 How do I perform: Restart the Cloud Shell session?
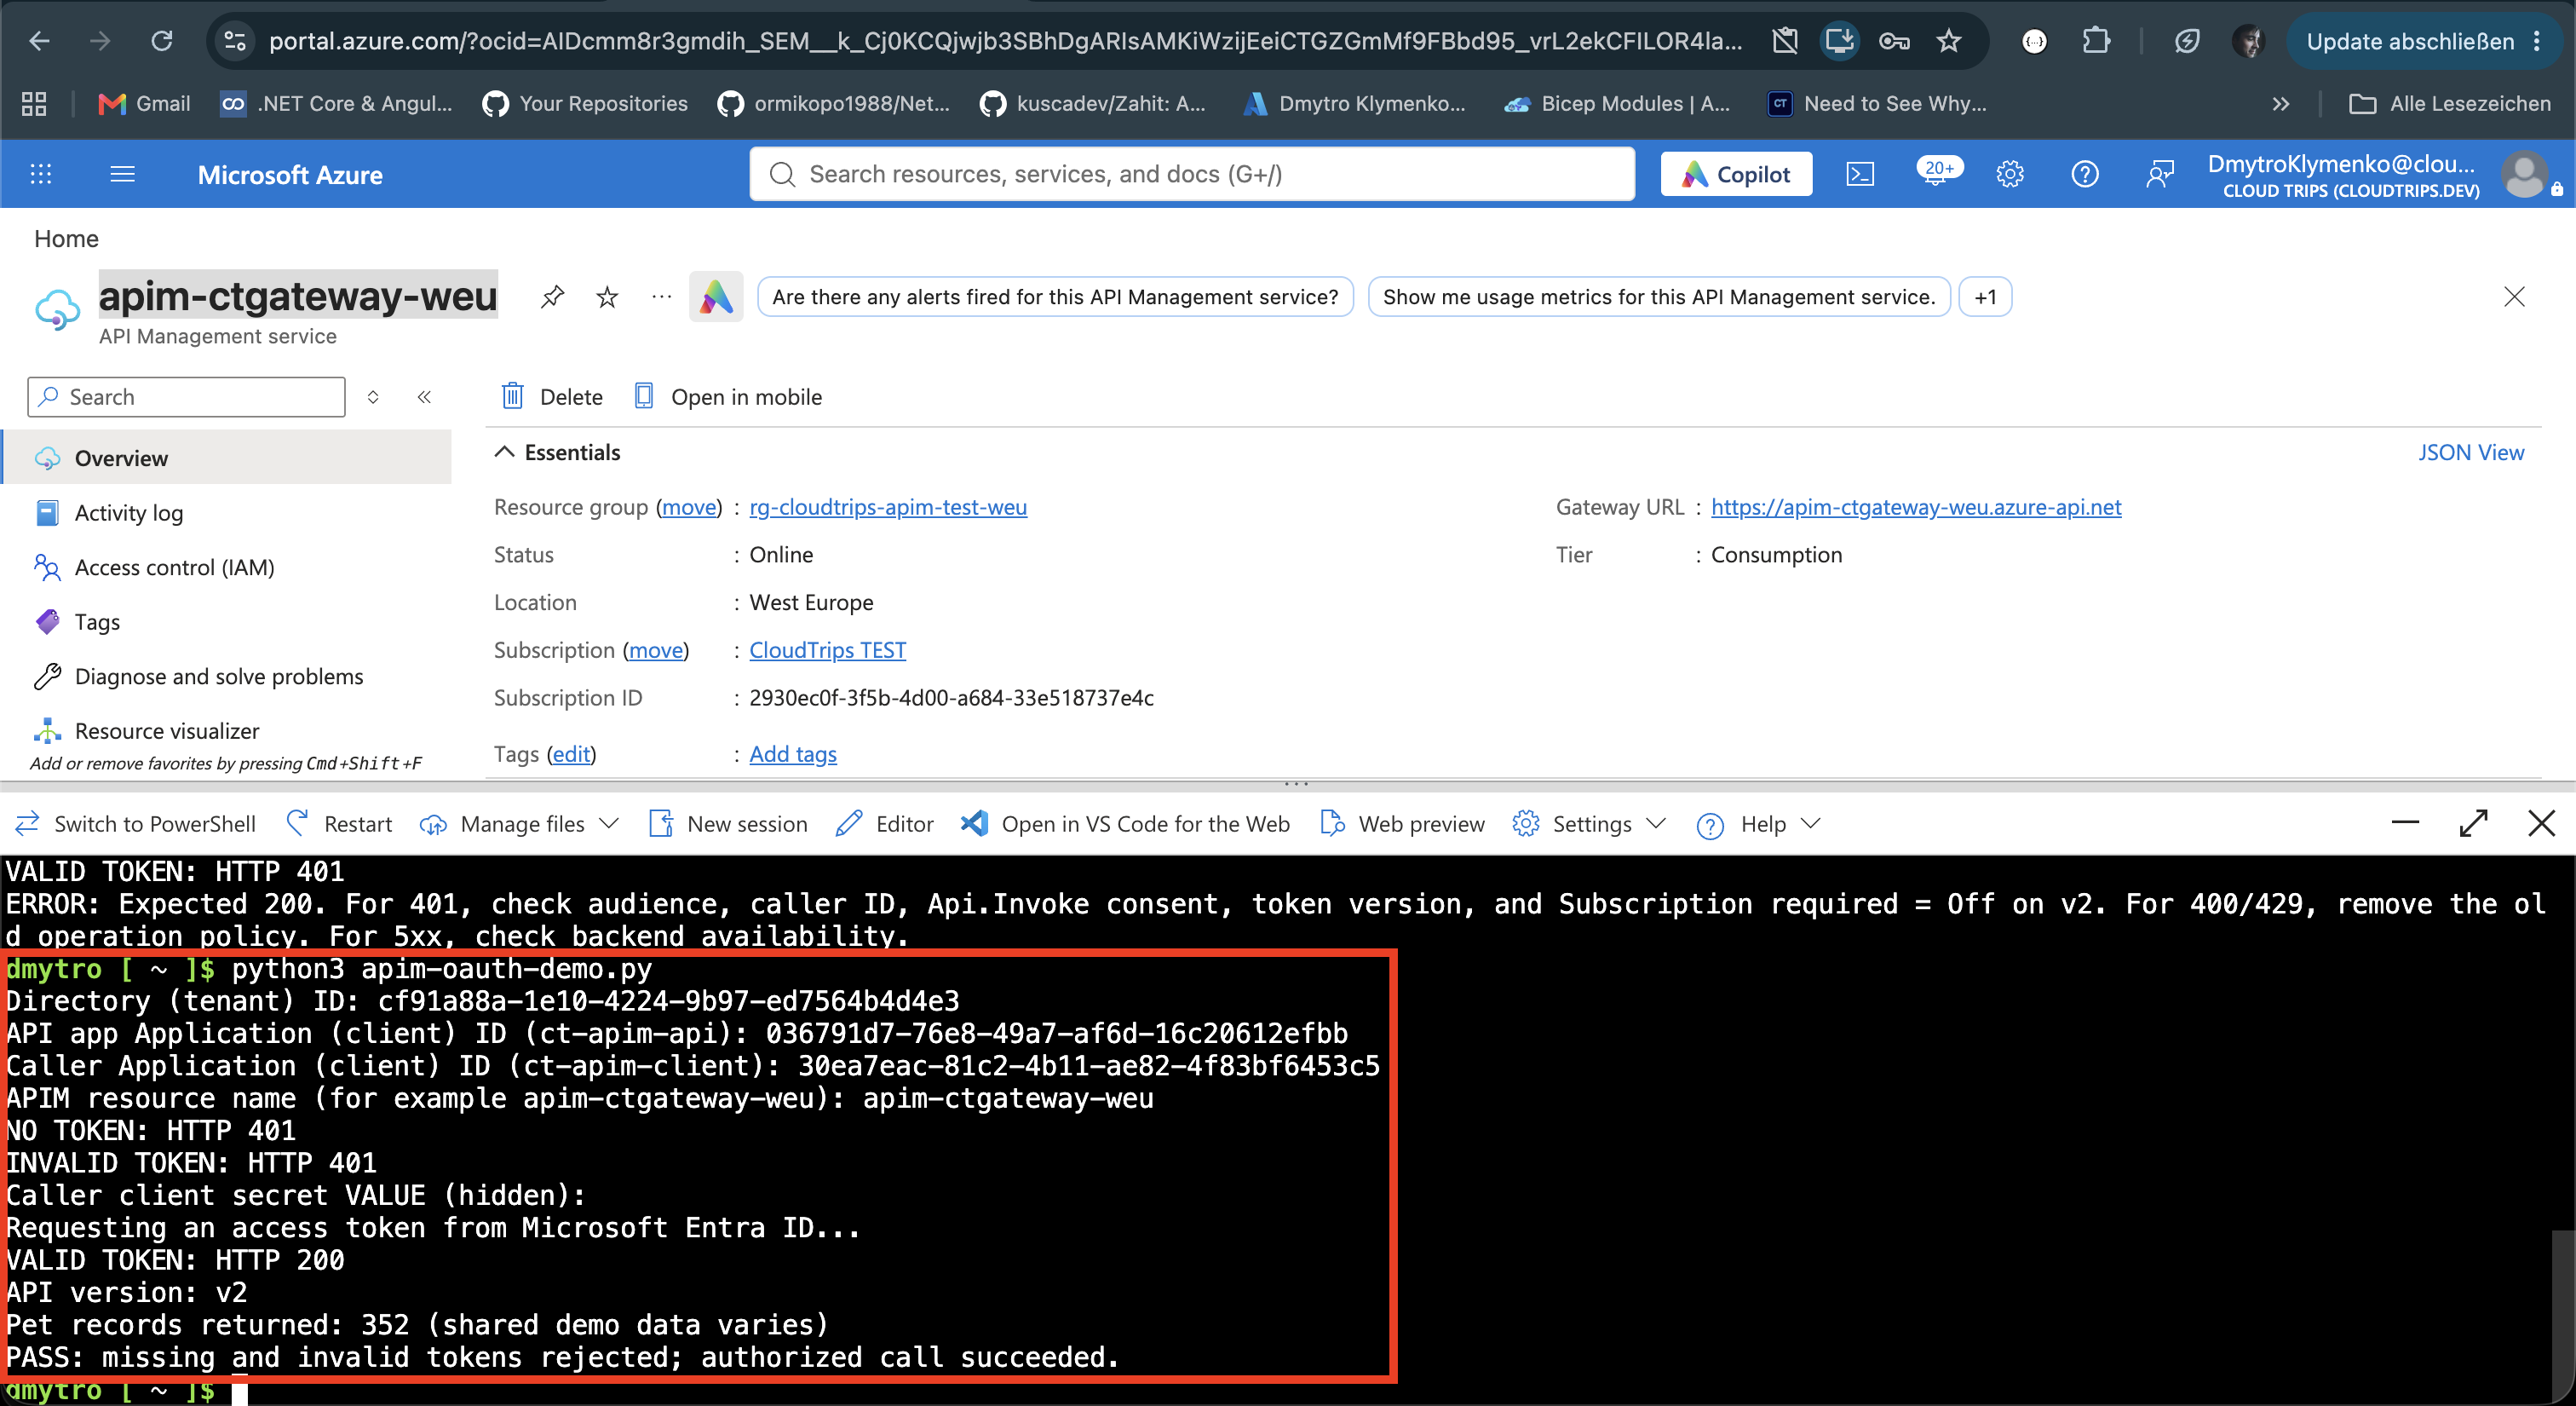click(339, 824)
